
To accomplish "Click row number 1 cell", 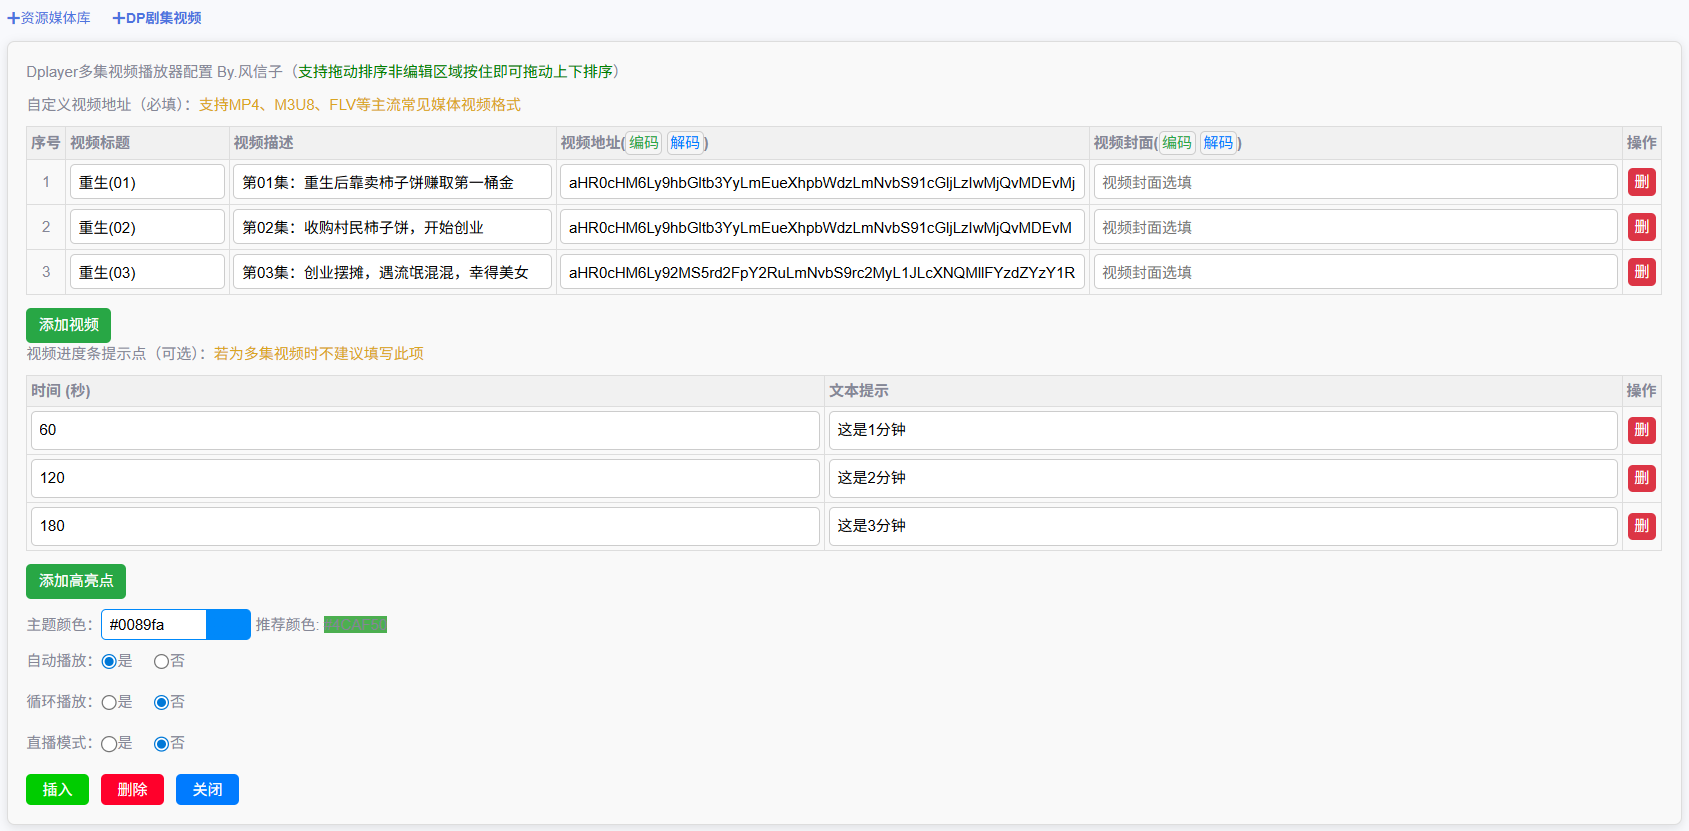I will (46, 182).
